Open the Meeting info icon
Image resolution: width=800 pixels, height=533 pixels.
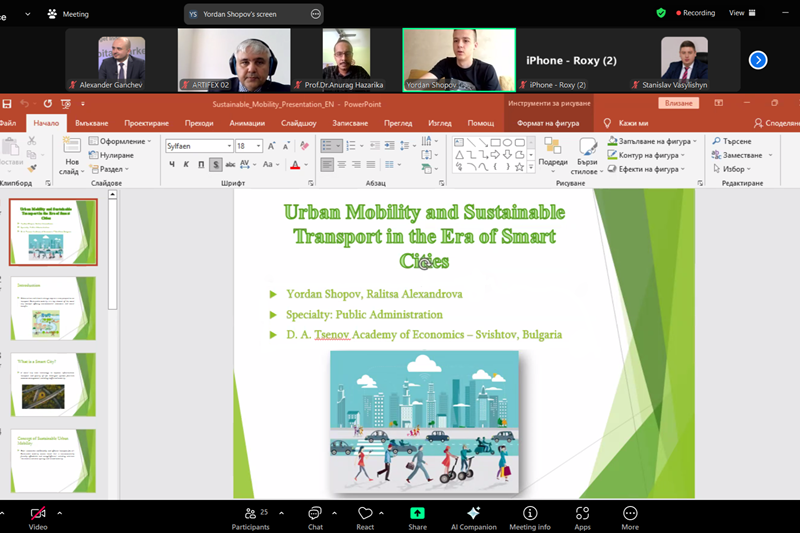(x=530, y=513)
